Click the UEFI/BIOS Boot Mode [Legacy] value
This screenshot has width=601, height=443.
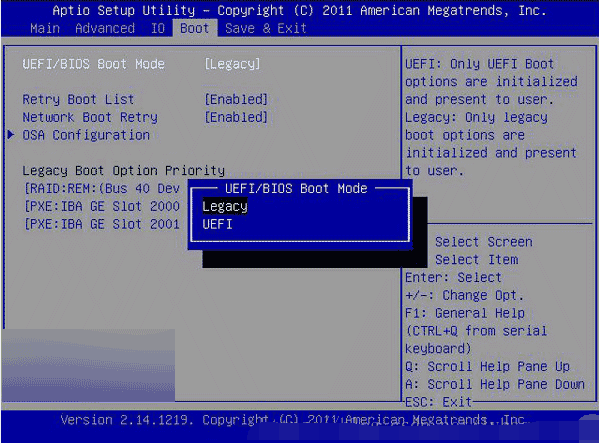pos(232,64)
